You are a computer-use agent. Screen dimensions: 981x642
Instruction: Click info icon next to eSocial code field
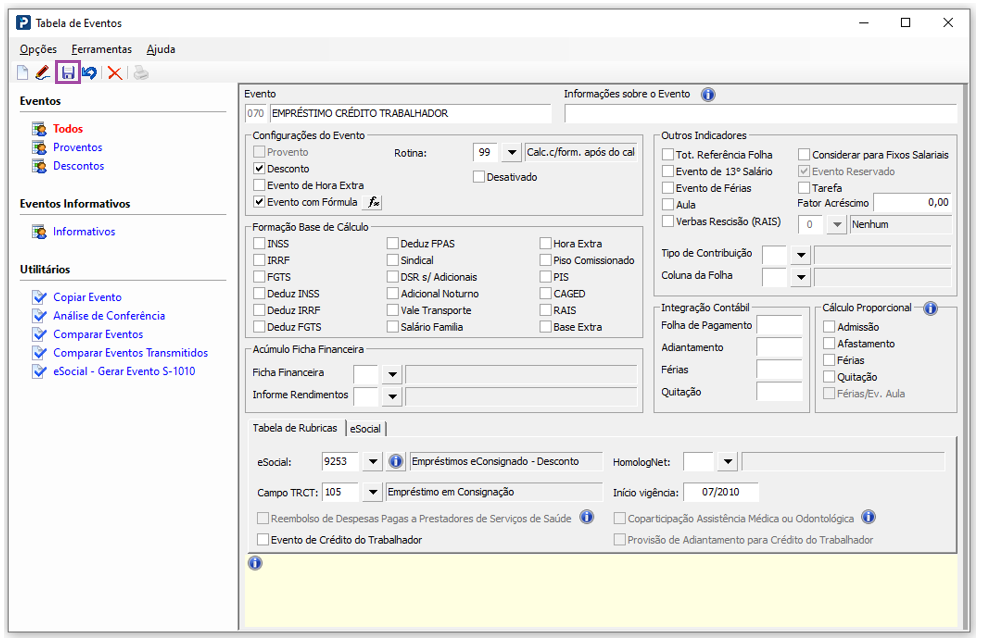[395, 462]
